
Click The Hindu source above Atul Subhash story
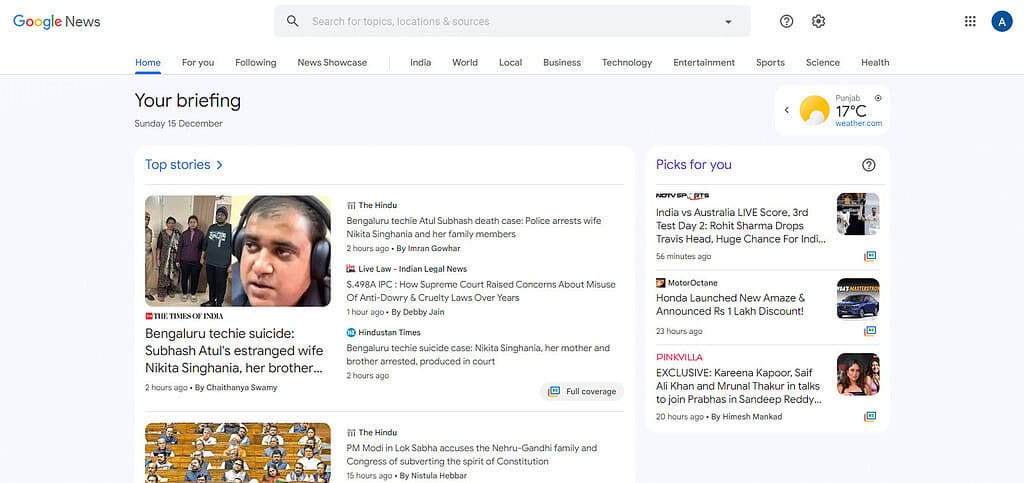pos(372,205)
